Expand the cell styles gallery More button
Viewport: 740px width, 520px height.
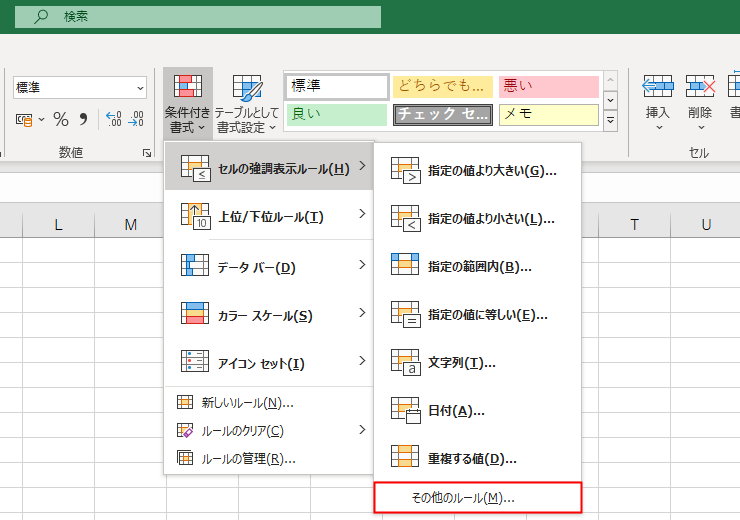610,121
